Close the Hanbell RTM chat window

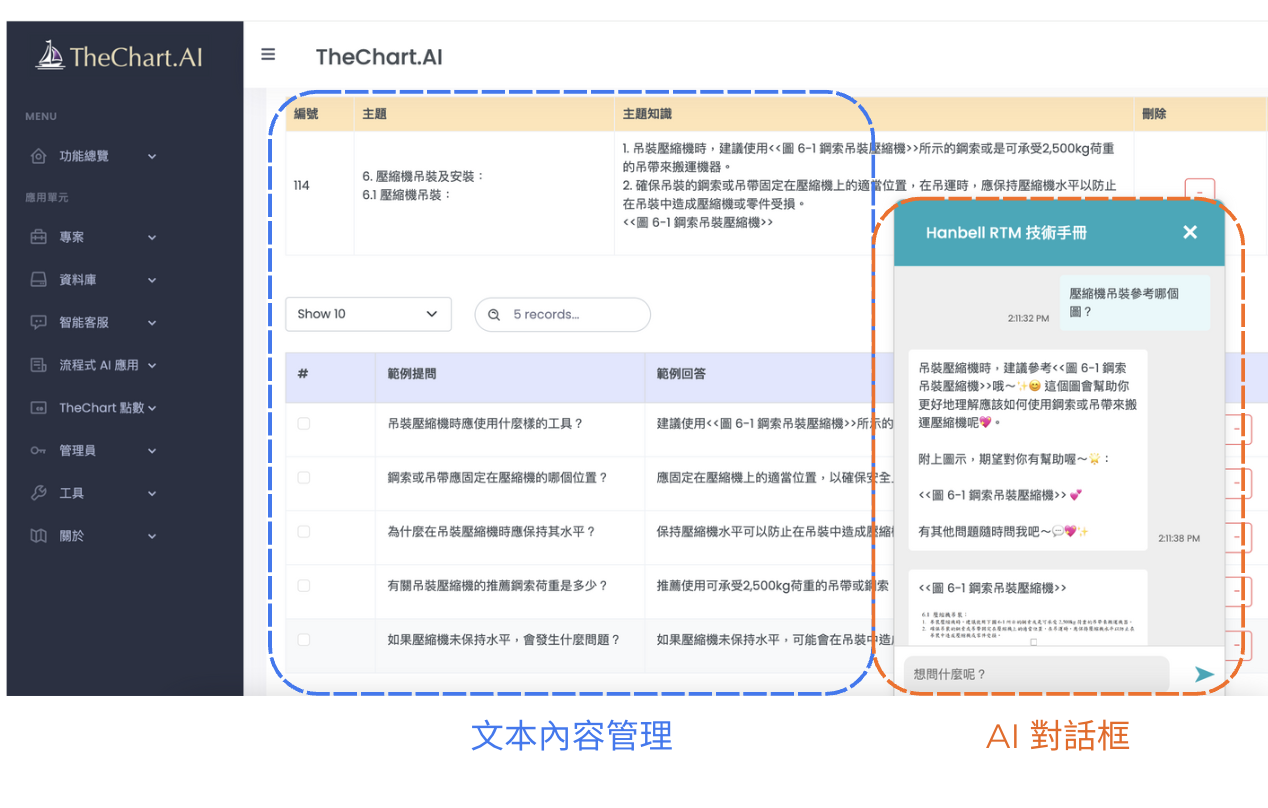1189,232
